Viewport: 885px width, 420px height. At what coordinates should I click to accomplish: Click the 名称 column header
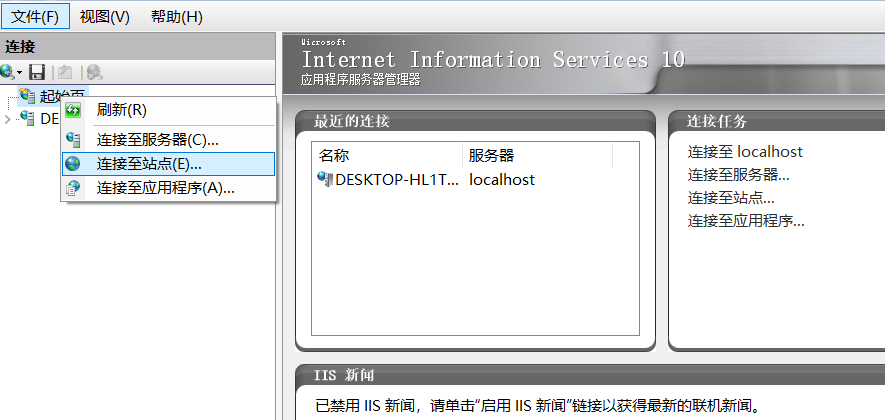pyautogui.click(x=387, y=155)
